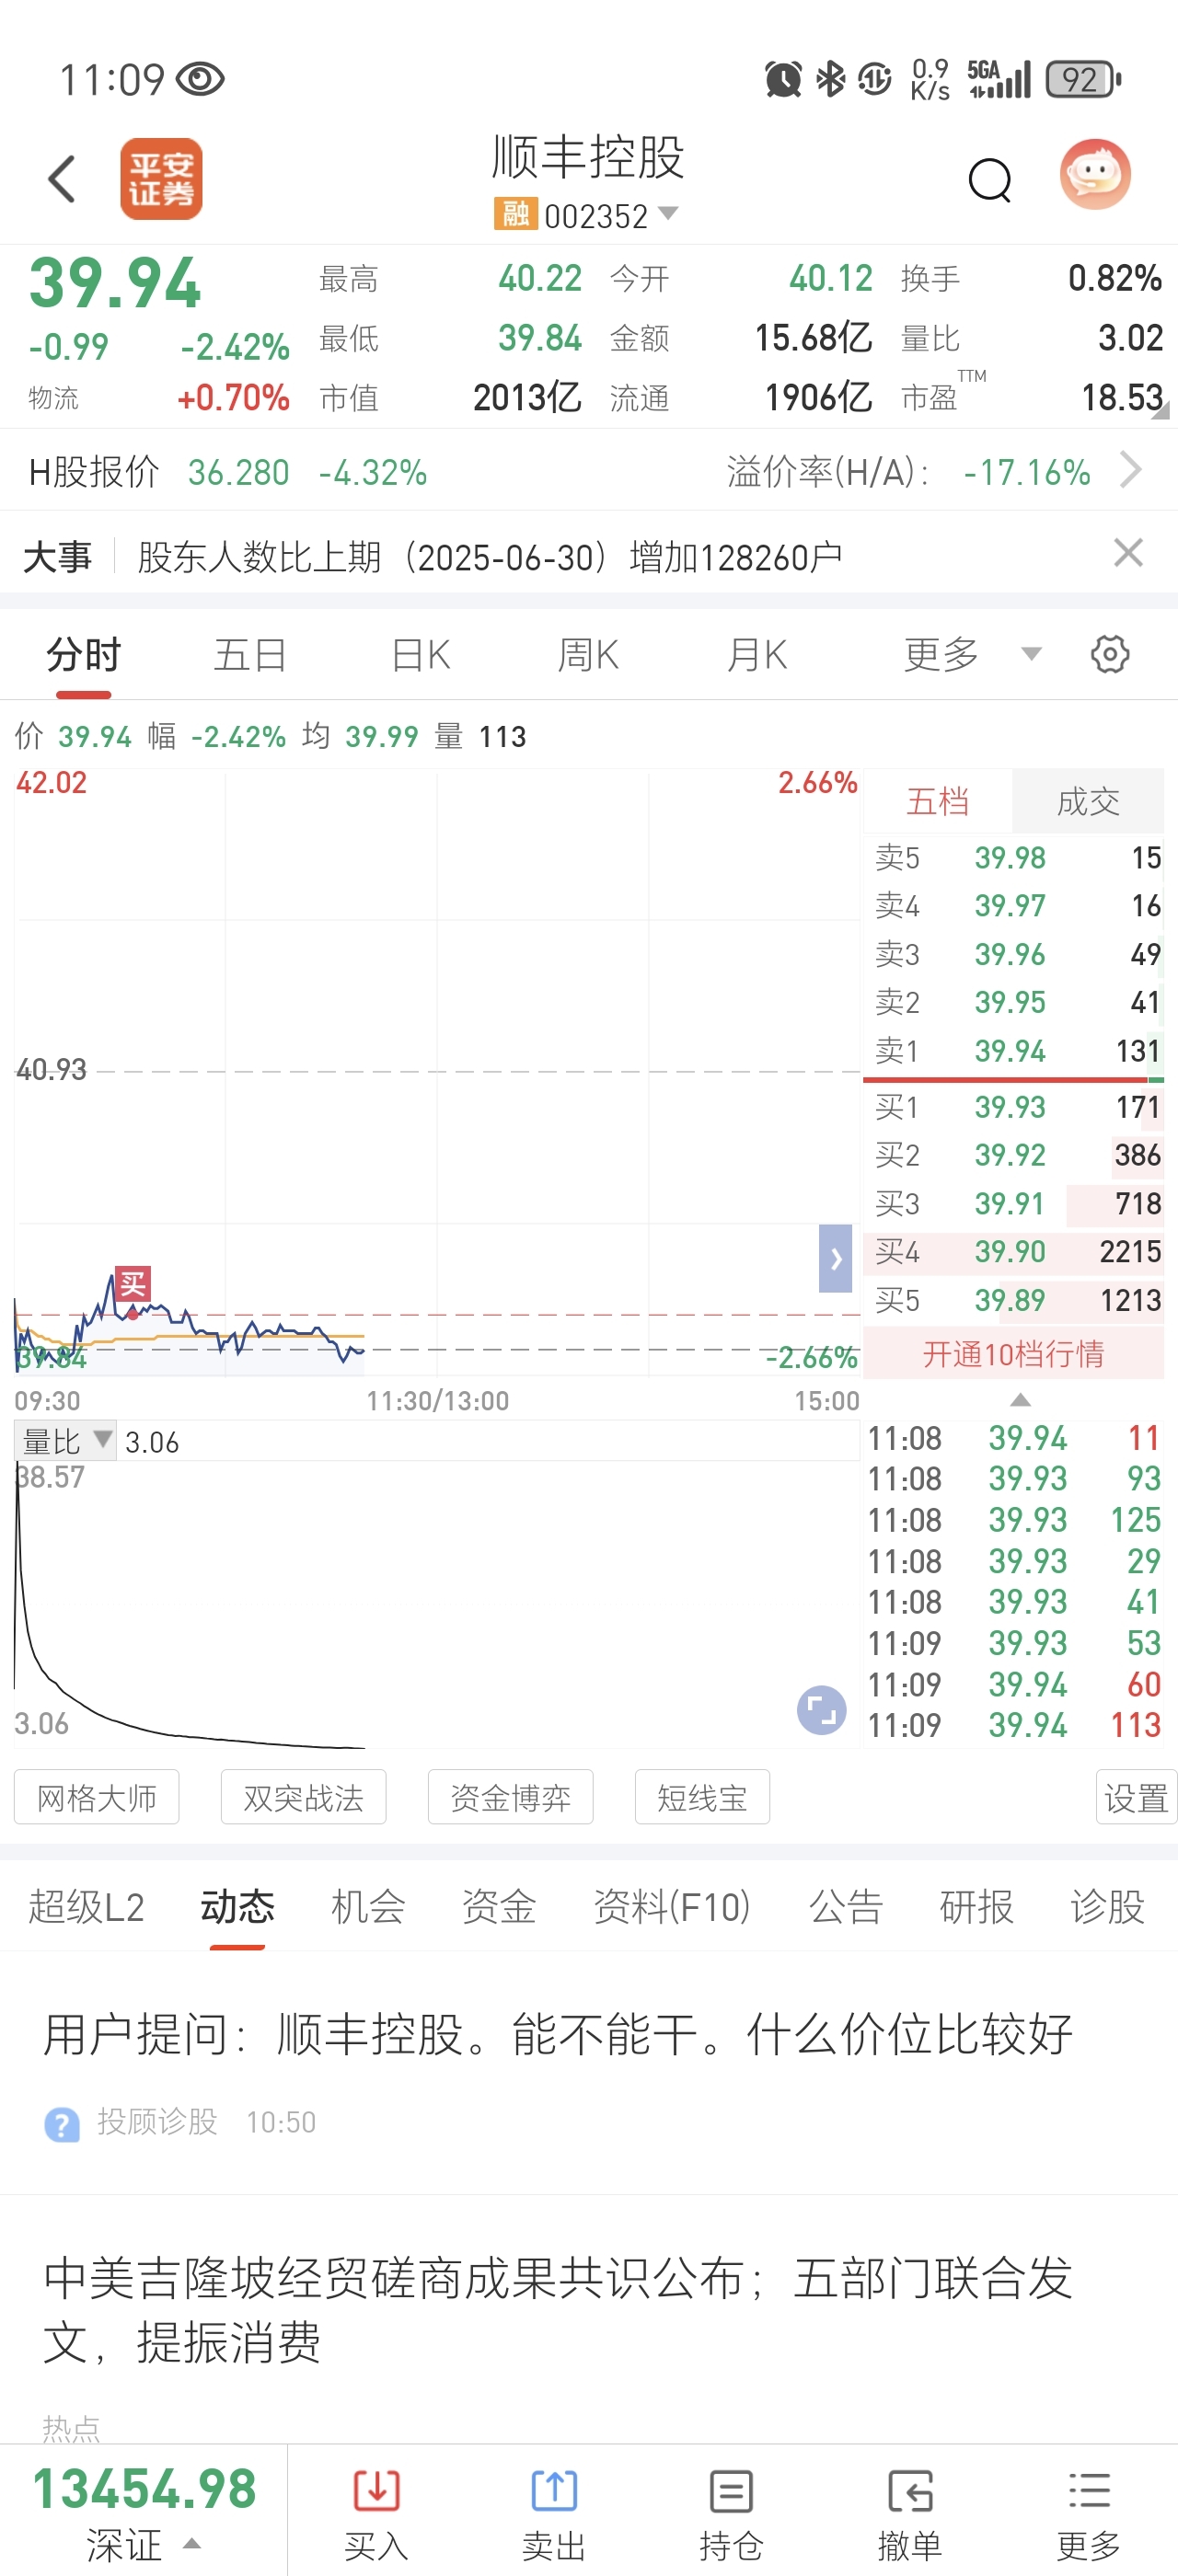The height and width of the screenshot is (2576, 1178).
Task: Tap the alarm clock status icon
Action: tap(783, 79)
